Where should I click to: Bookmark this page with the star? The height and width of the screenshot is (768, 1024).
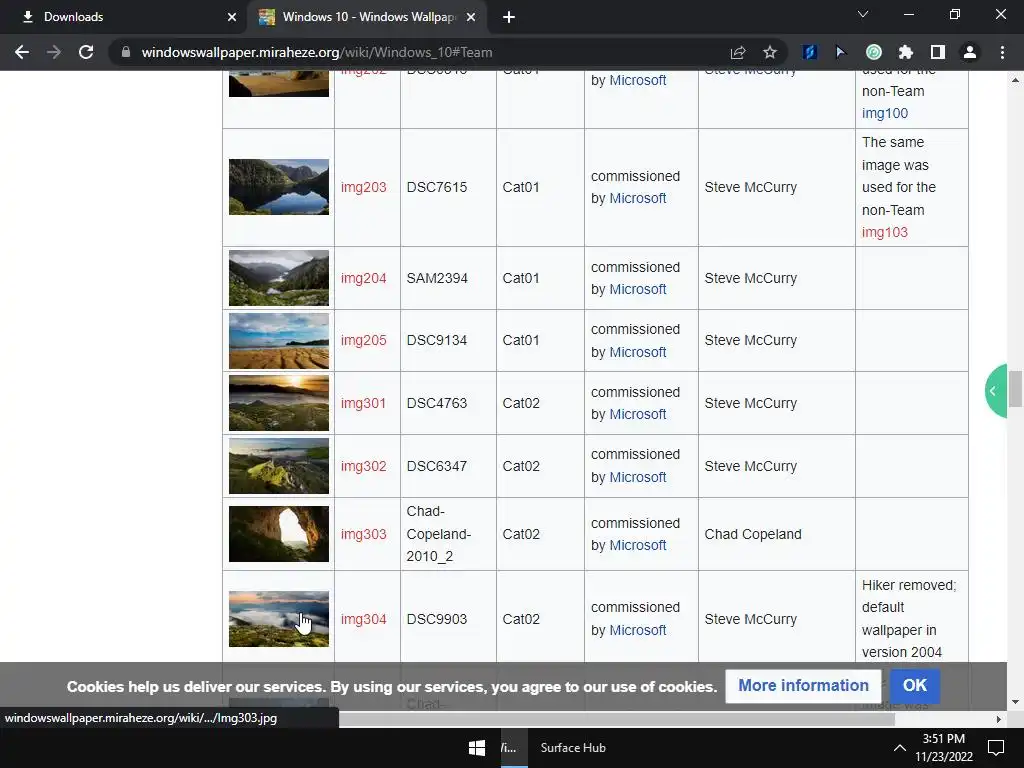[x=770, y=52]
